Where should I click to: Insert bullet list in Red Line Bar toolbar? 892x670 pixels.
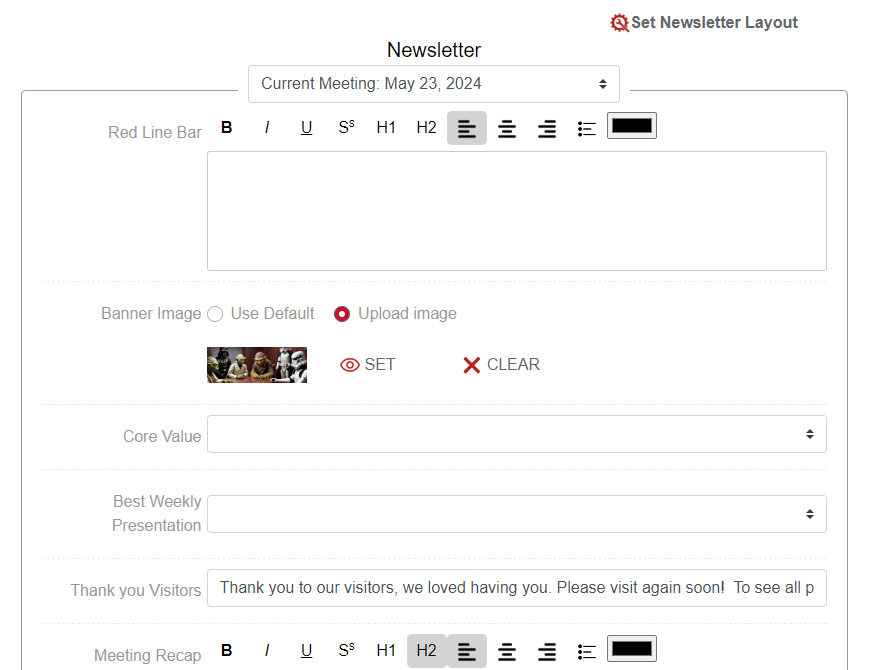click(587, 128)
